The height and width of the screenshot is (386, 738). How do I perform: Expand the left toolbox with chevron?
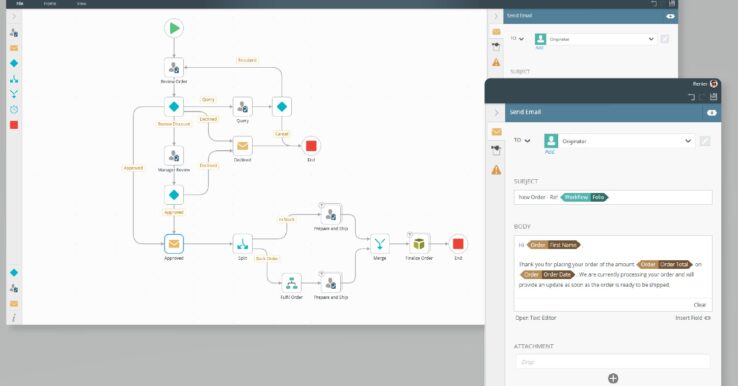(14, 16)
